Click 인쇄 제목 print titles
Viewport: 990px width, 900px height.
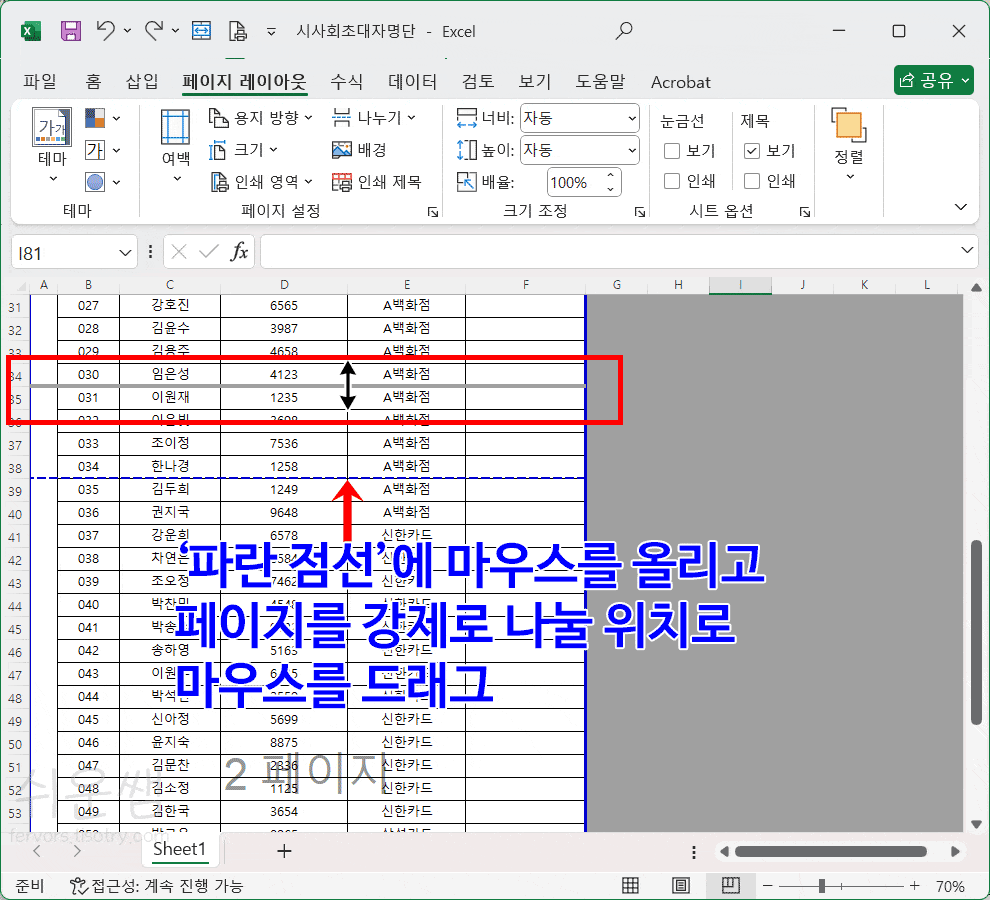(376, 182)
